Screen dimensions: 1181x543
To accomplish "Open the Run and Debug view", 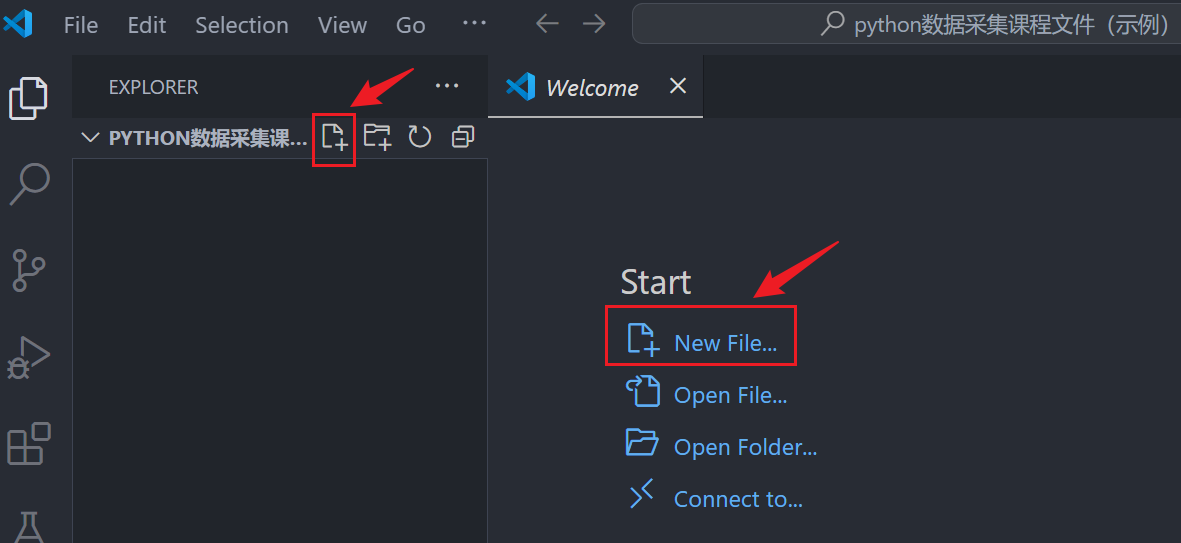I will pos(29,357).
